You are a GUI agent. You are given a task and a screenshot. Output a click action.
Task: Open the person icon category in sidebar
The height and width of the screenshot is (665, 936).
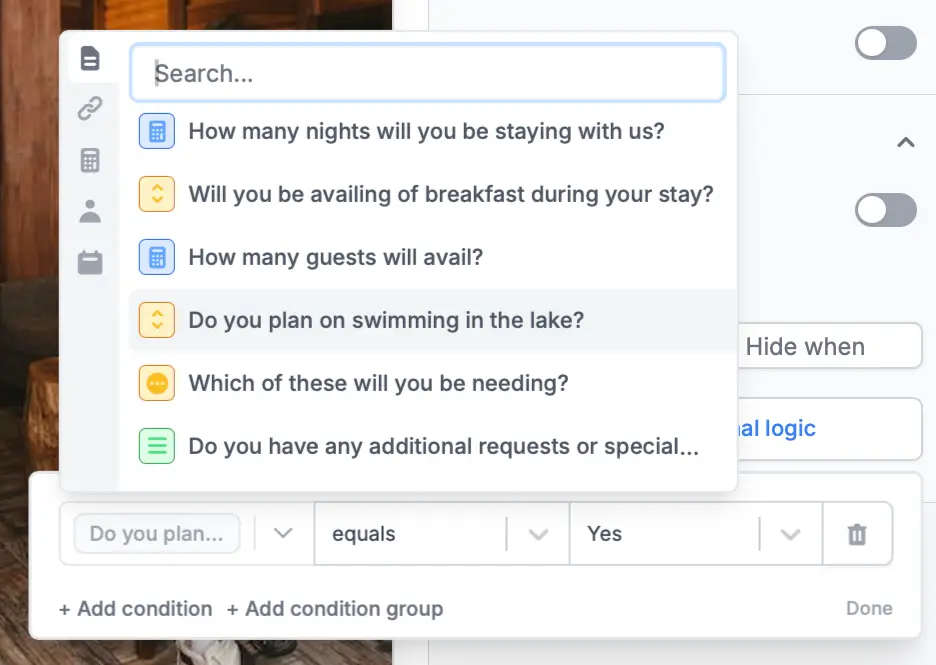(90, 211)
